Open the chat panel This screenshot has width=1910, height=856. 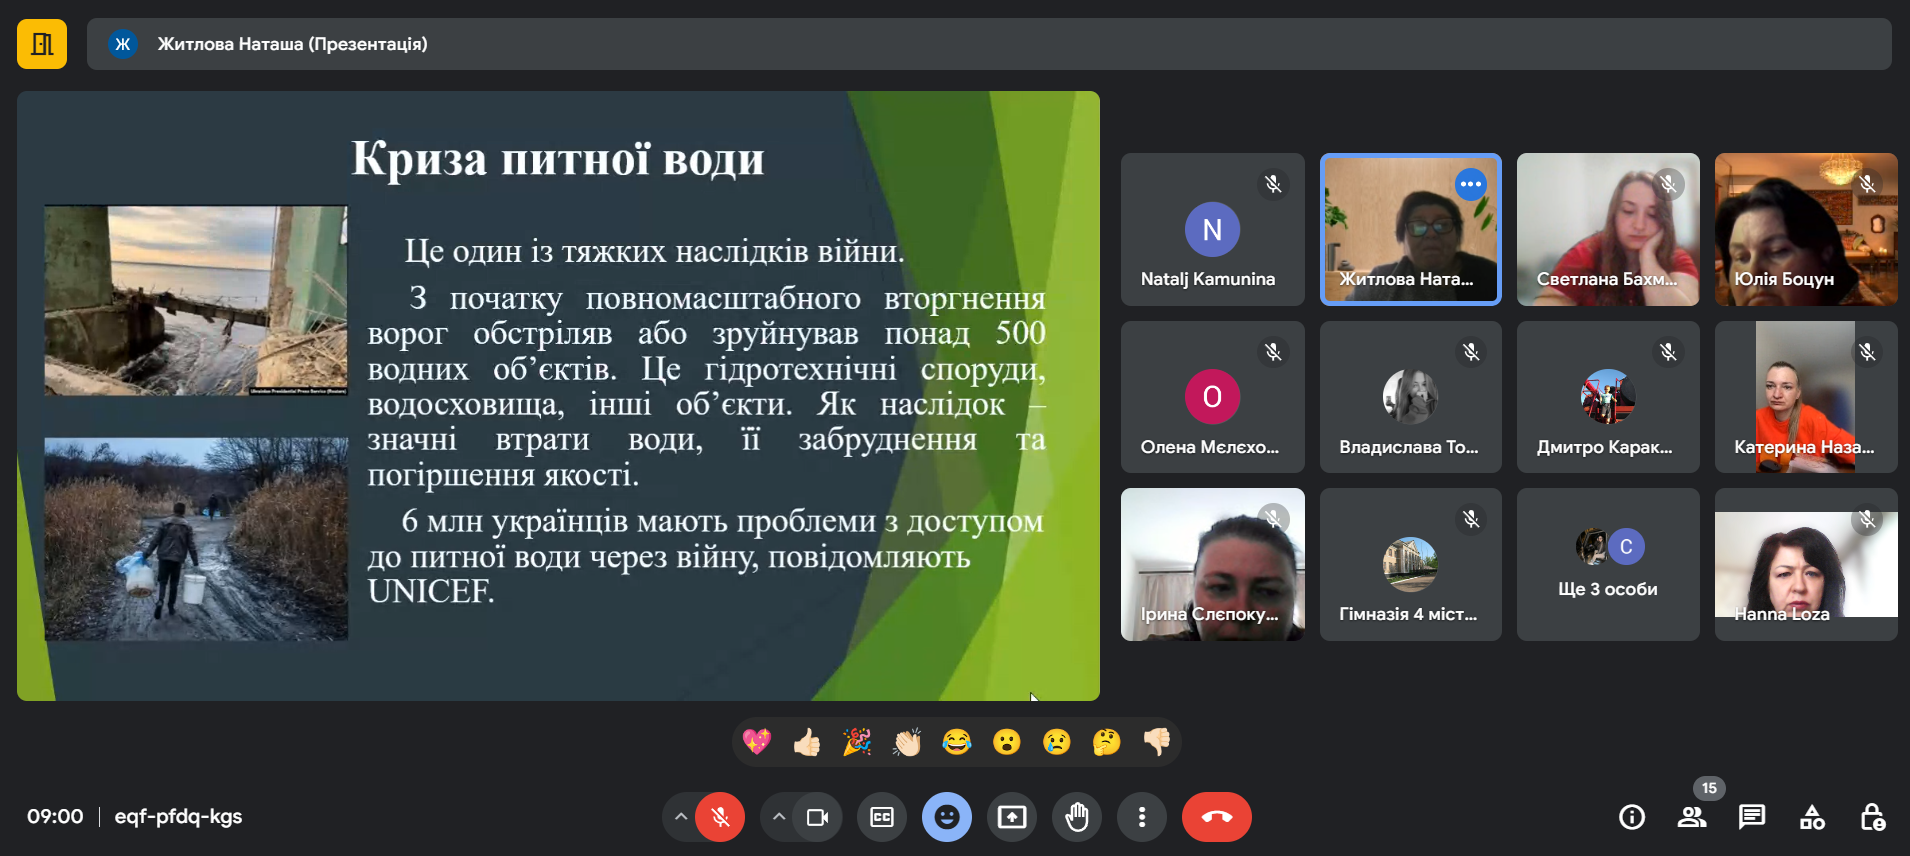point(1751,817)
